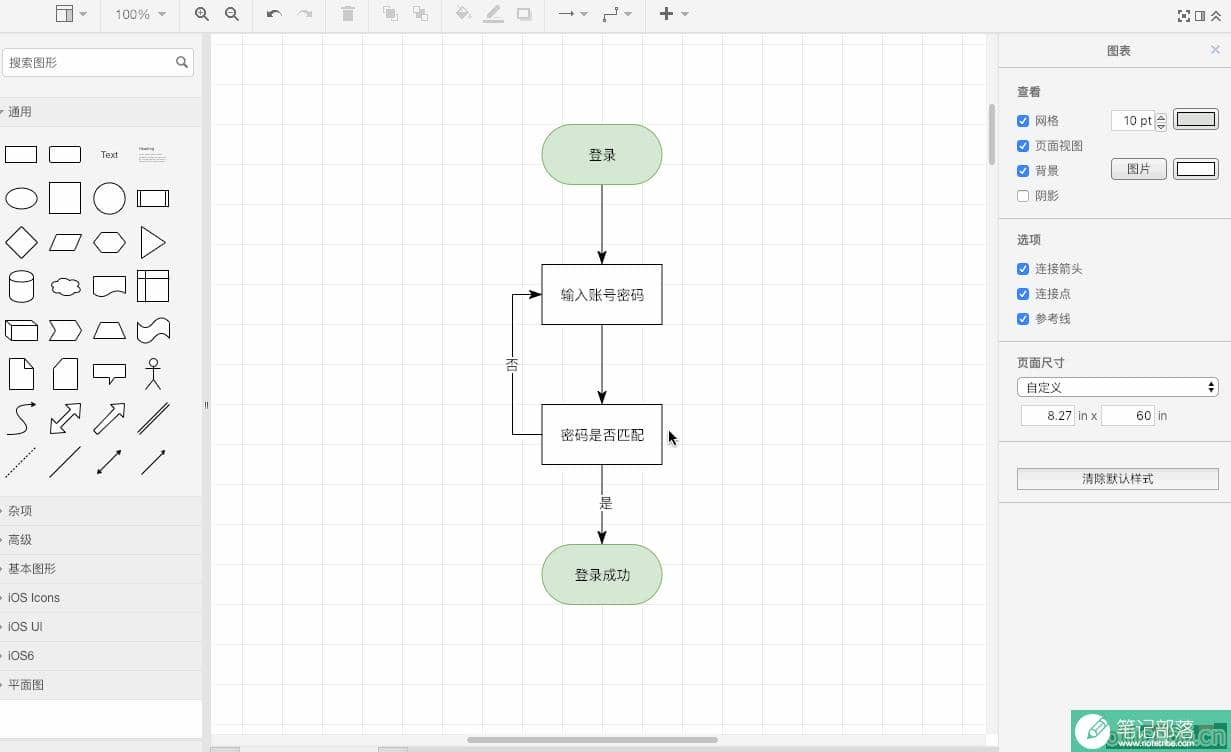Click the shadow toolbar icon
The height and width of the screenshot is (752, 1231).
pyautogui.click(x=524, y=14)
